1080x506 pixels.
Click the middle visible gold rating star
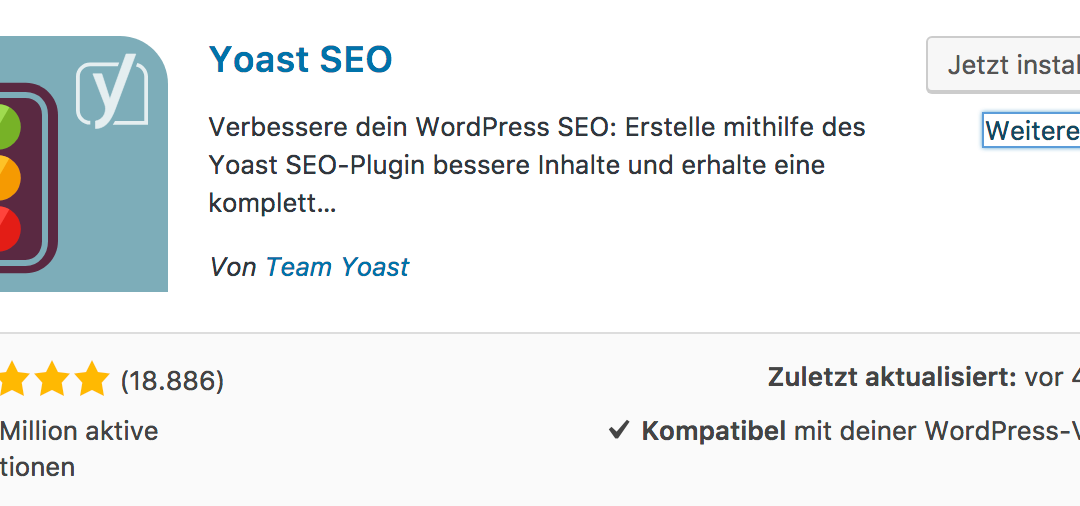click(x=50, y=380)
